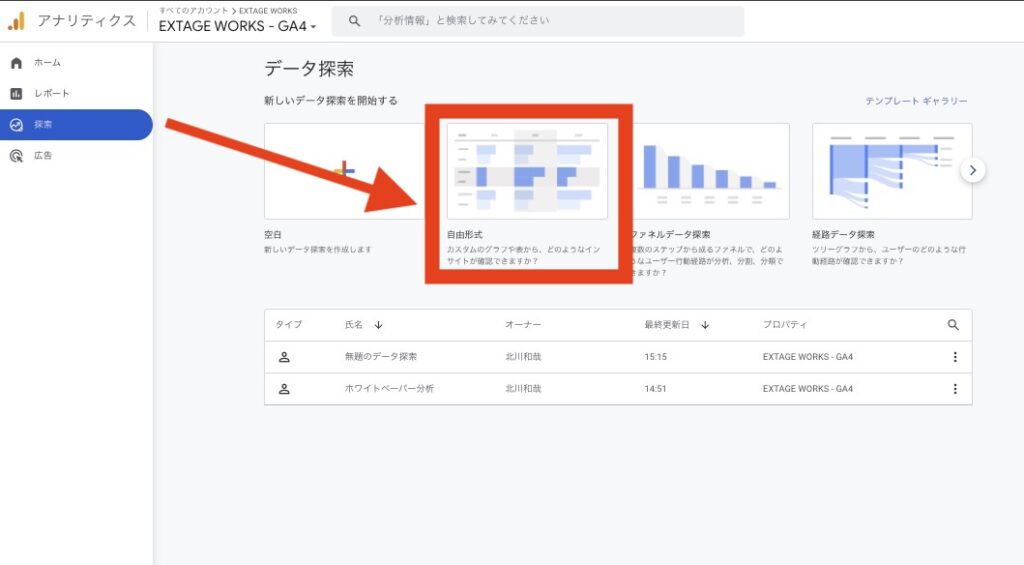
Task: Open the 自由形式 template thumbnail
Action: [x=527, y=171]
